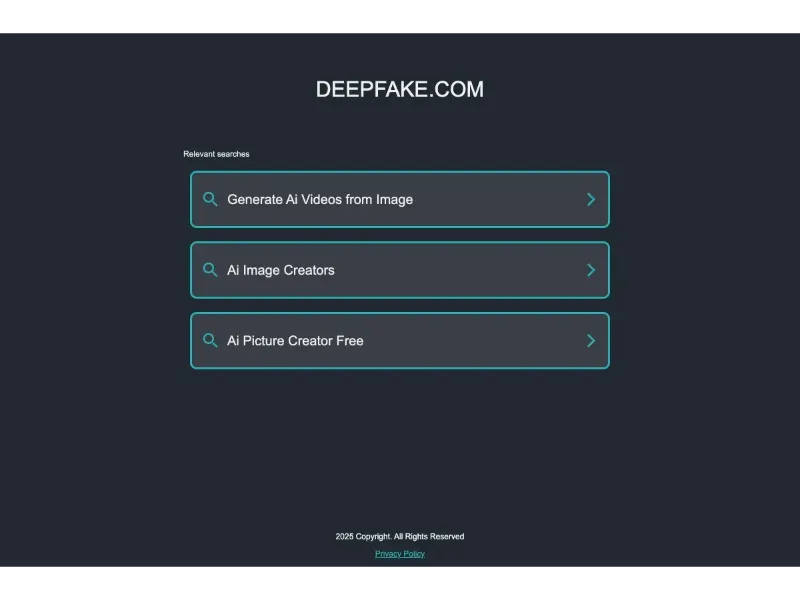Click the 2025 Copyright footer text
800x600 pixels.
(400, 536)
